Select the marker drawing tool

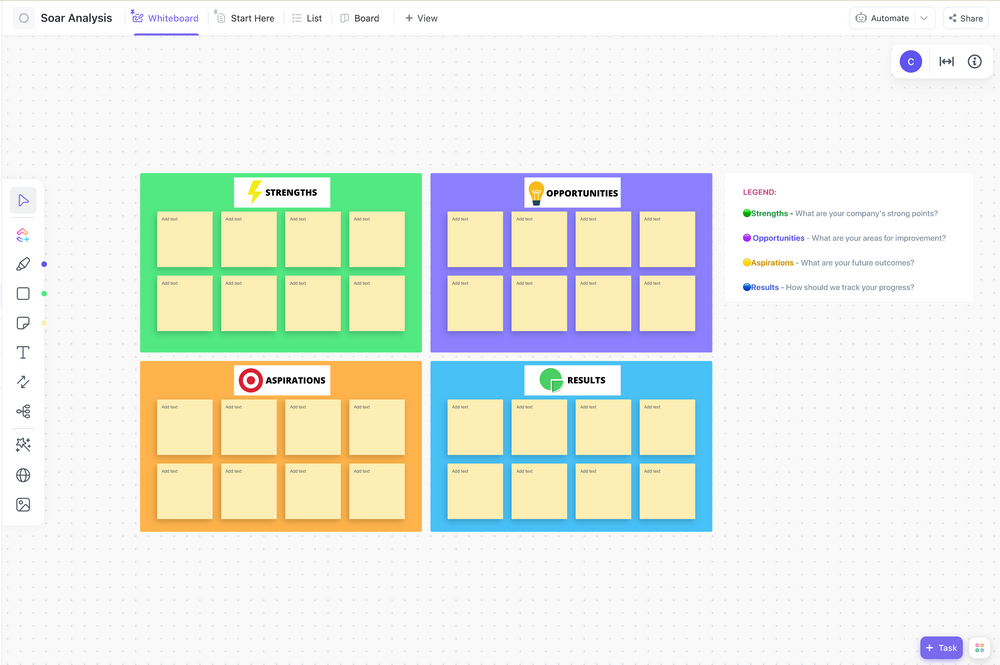[23, 264]
